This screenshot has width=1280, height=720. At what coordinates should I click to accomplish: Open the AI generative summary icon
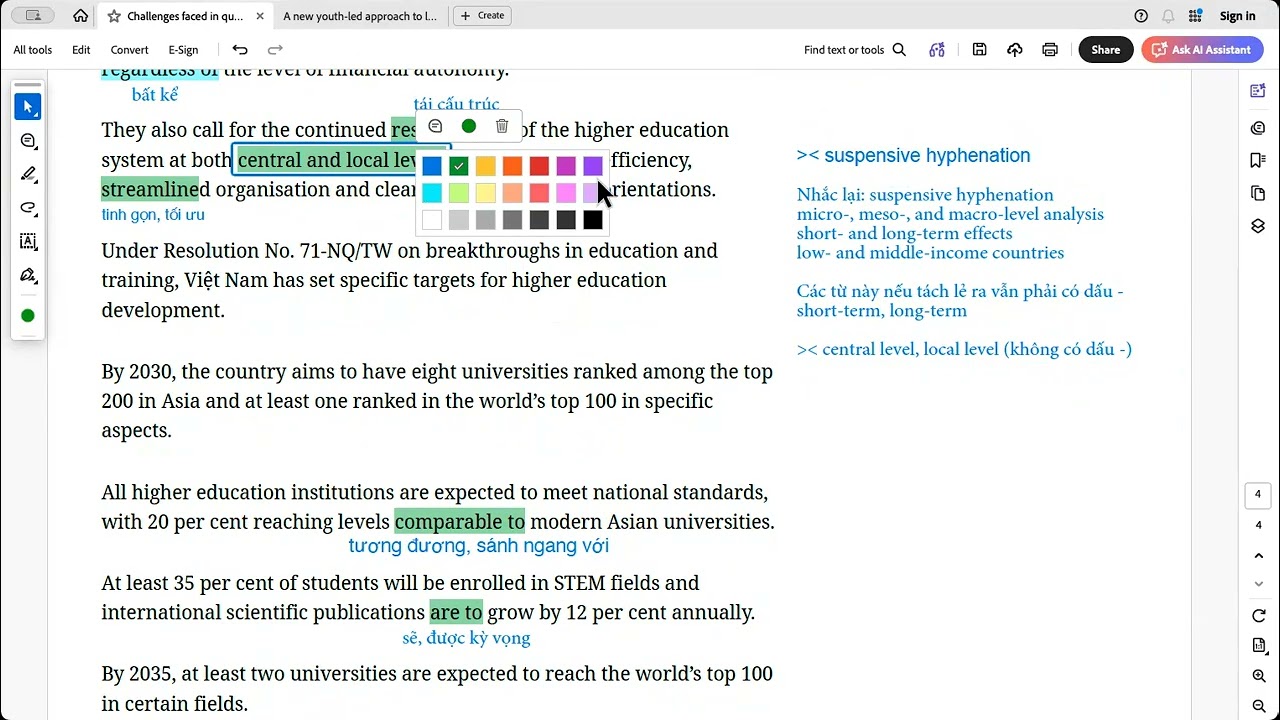[x=937, y=50]
